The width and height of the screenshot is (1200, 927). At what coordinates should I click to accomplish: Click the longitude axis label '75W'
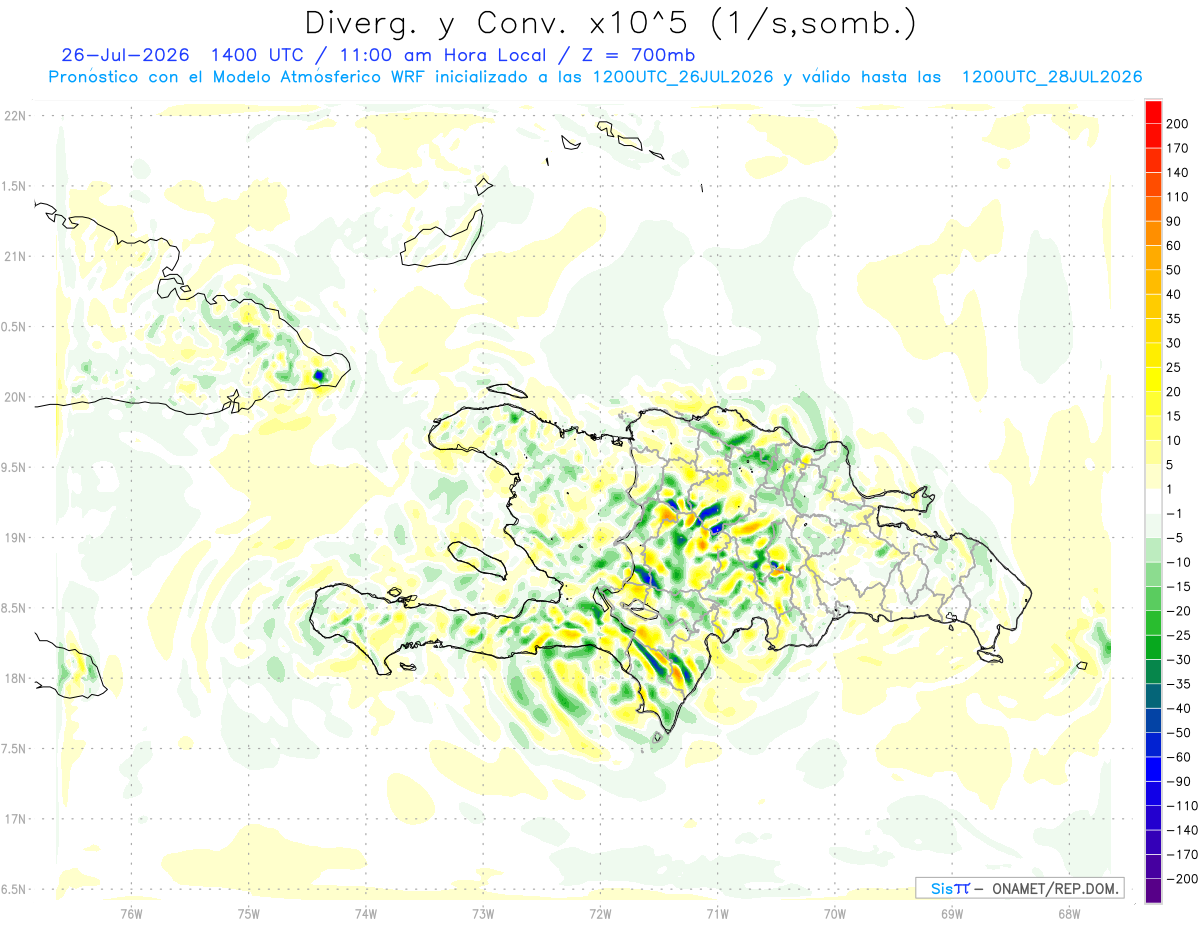coord(249,914)
